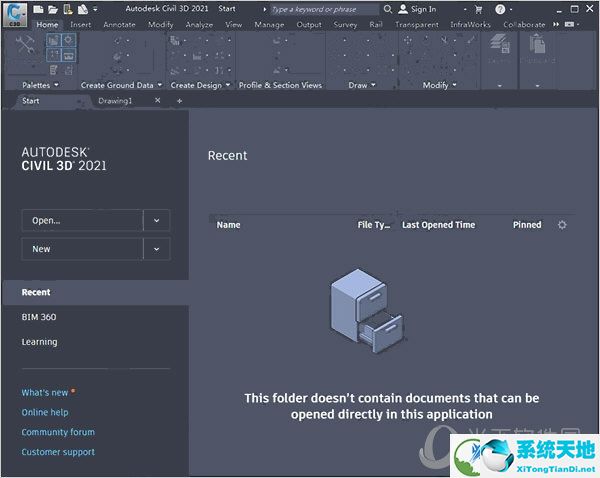Expand the Modify panel dropdown

coord(454,85)
